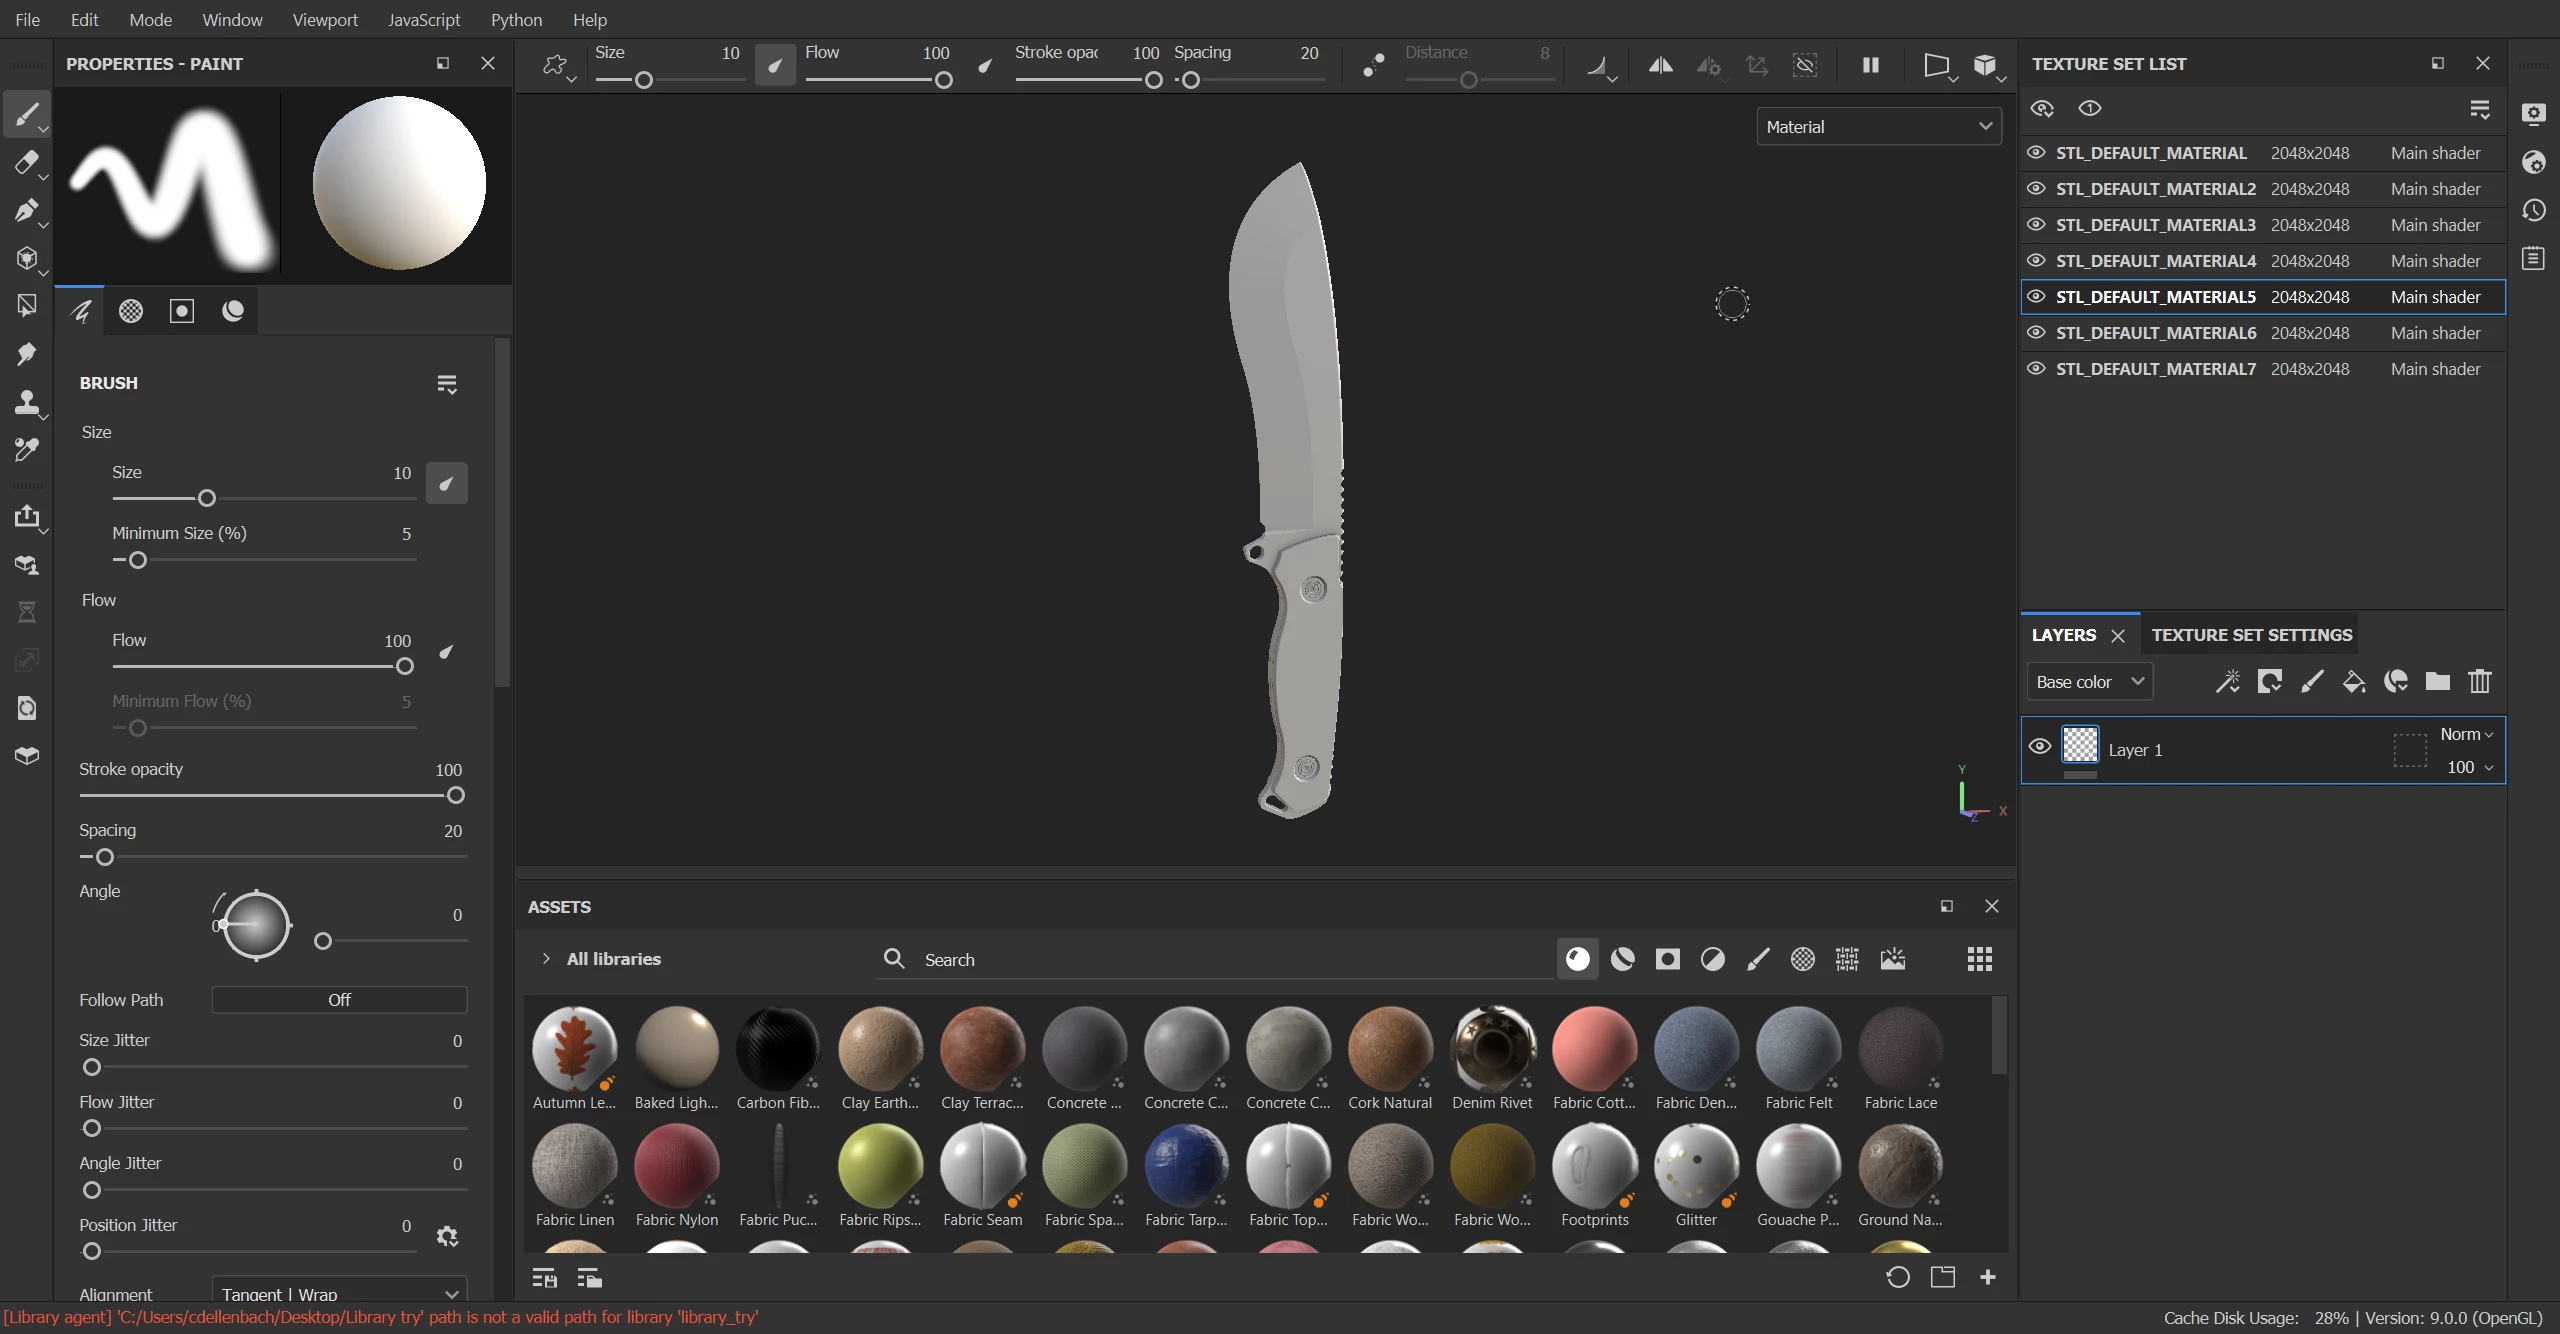Click the delete layer trash icon

click(2480, 682)
